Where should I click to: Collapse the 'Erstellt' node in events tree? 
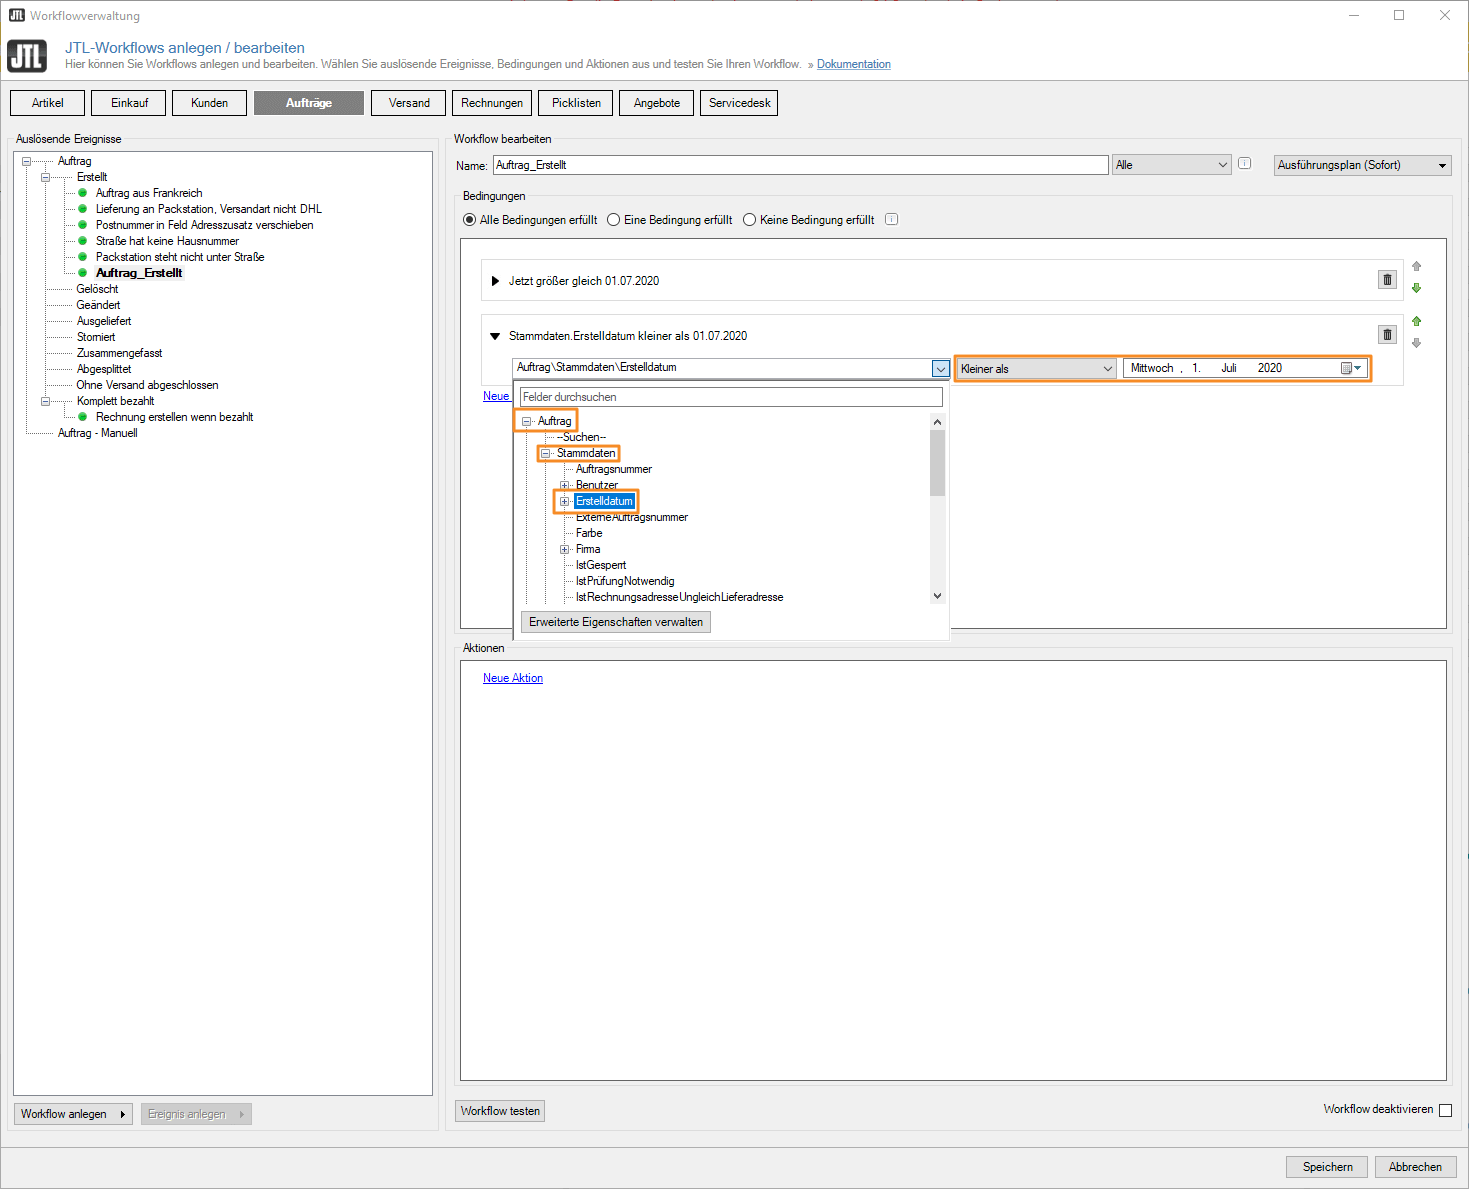[45, 177]
